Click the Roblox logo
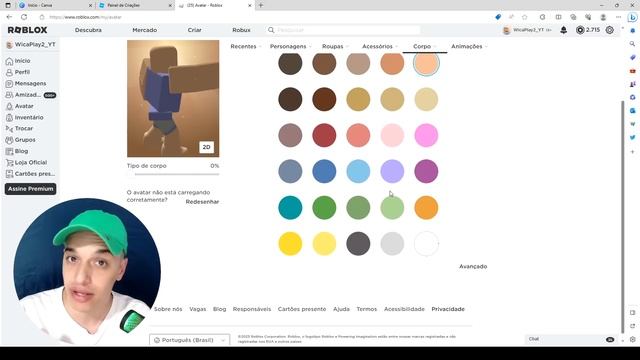The height and width of the screenshot is (360, 640). tap(27, 30)
